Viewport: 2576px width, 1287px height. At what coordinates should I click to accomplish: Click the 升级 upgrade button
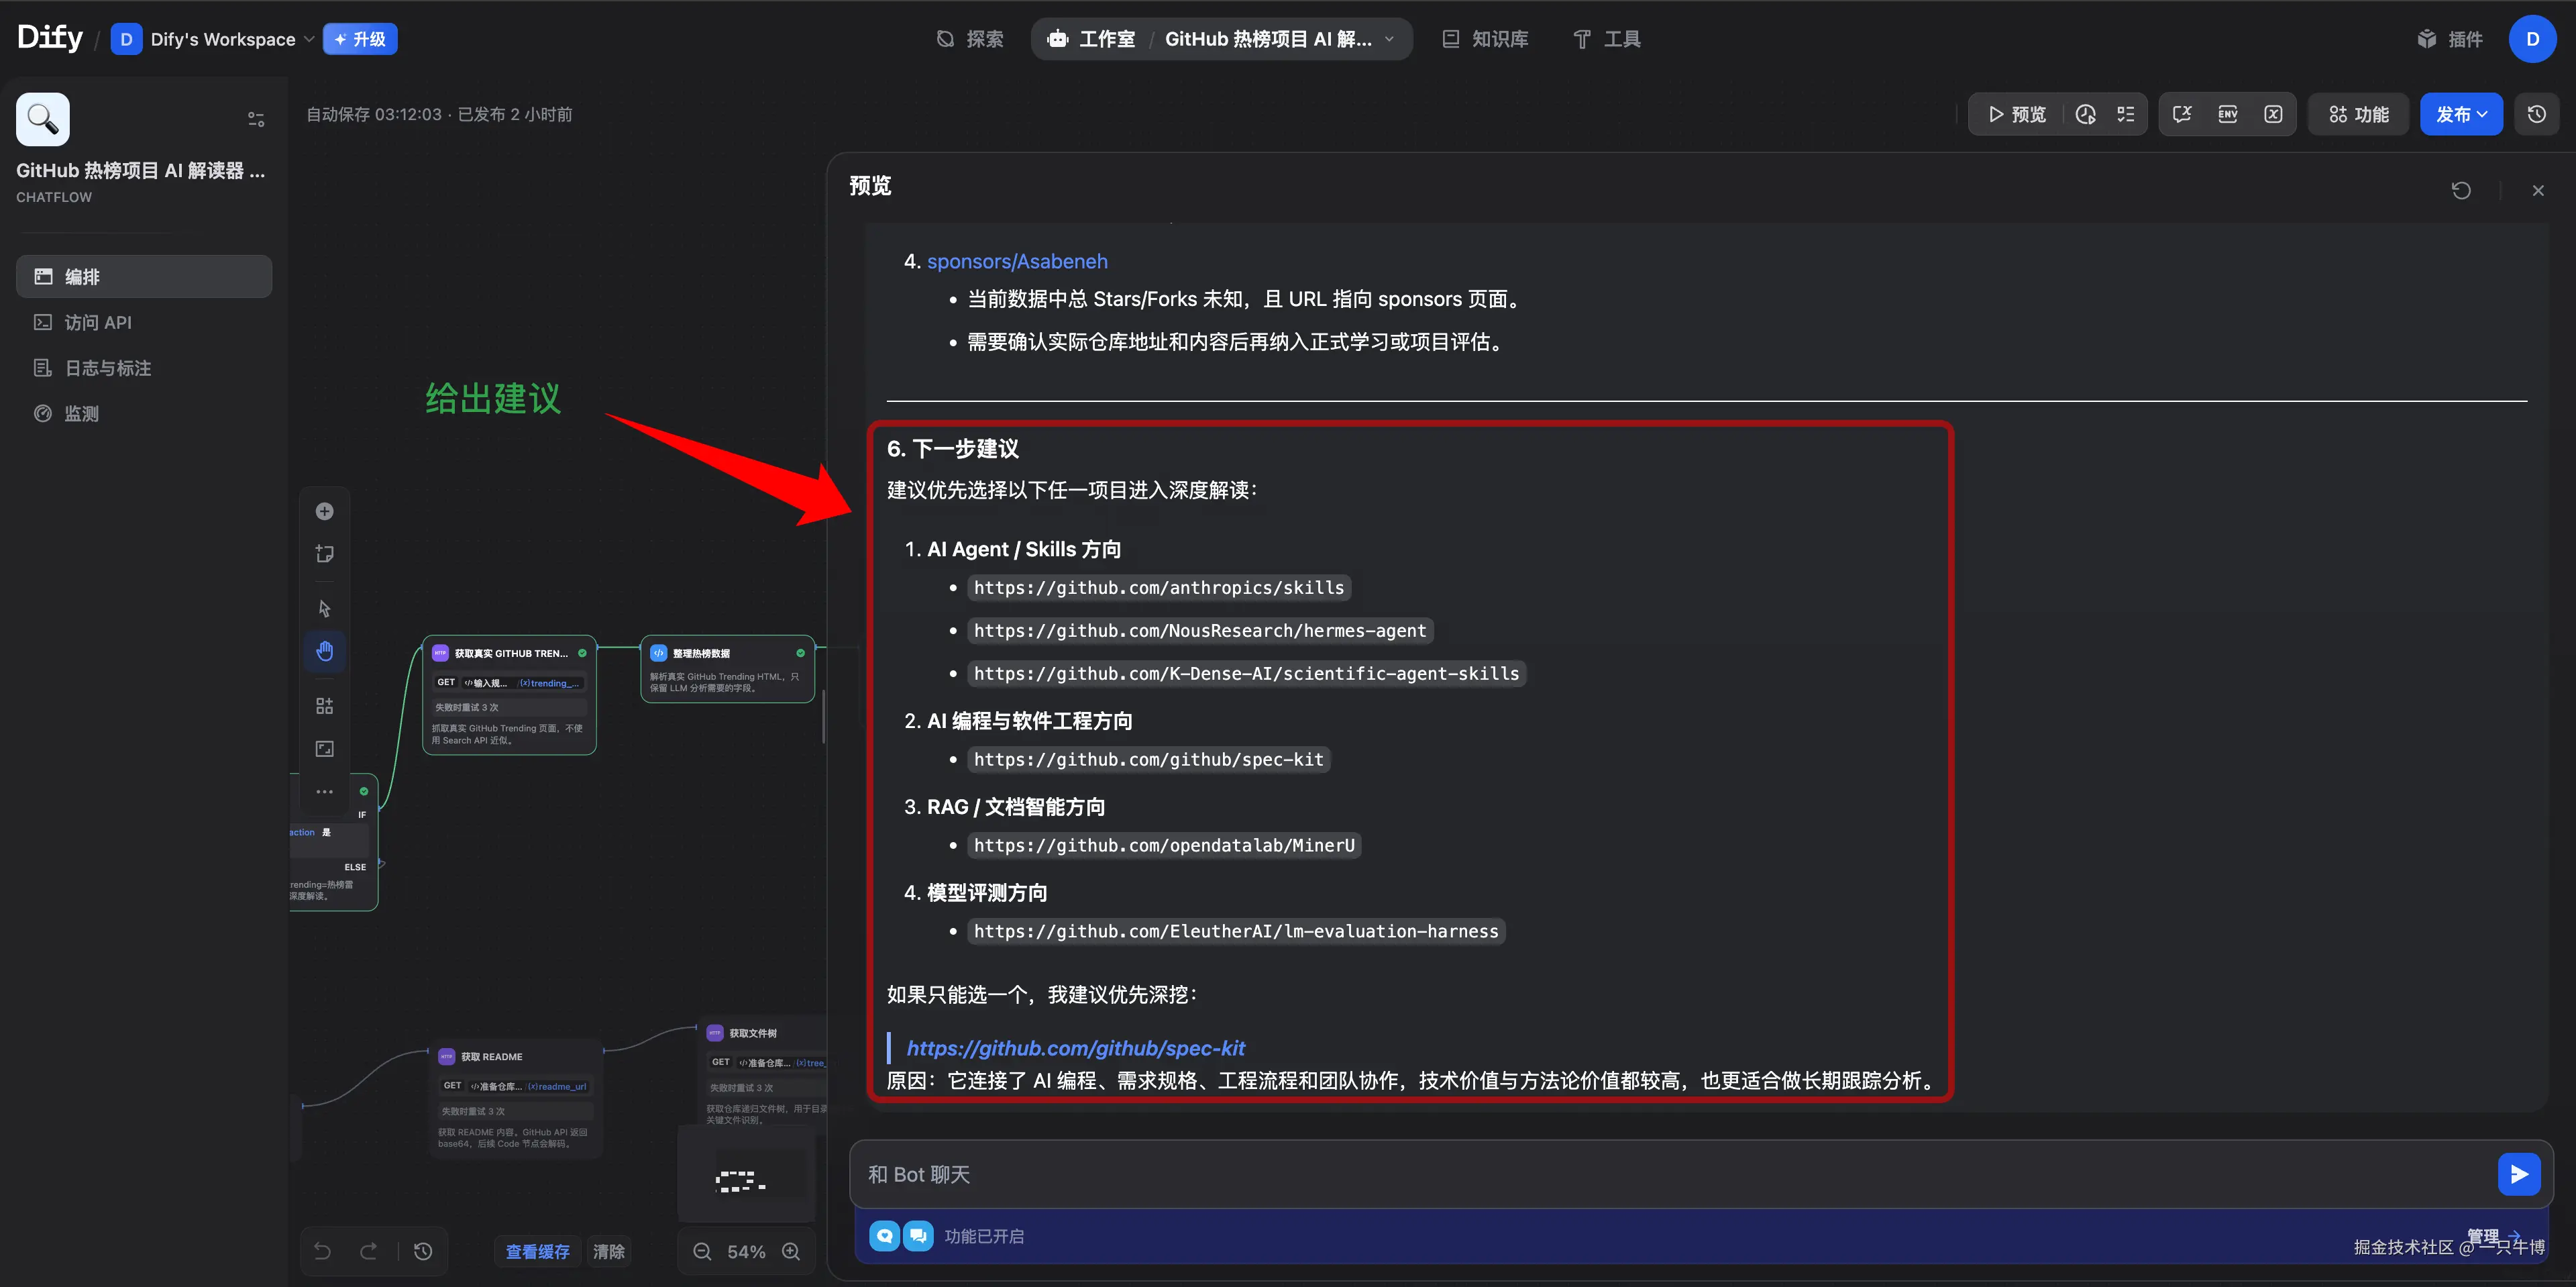pyautogui.click(x=360, y=39)
